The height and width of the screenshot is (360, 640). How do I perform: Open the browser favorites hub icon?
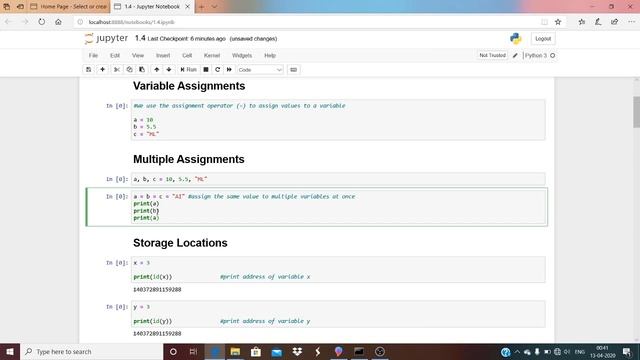coord(582,22)
